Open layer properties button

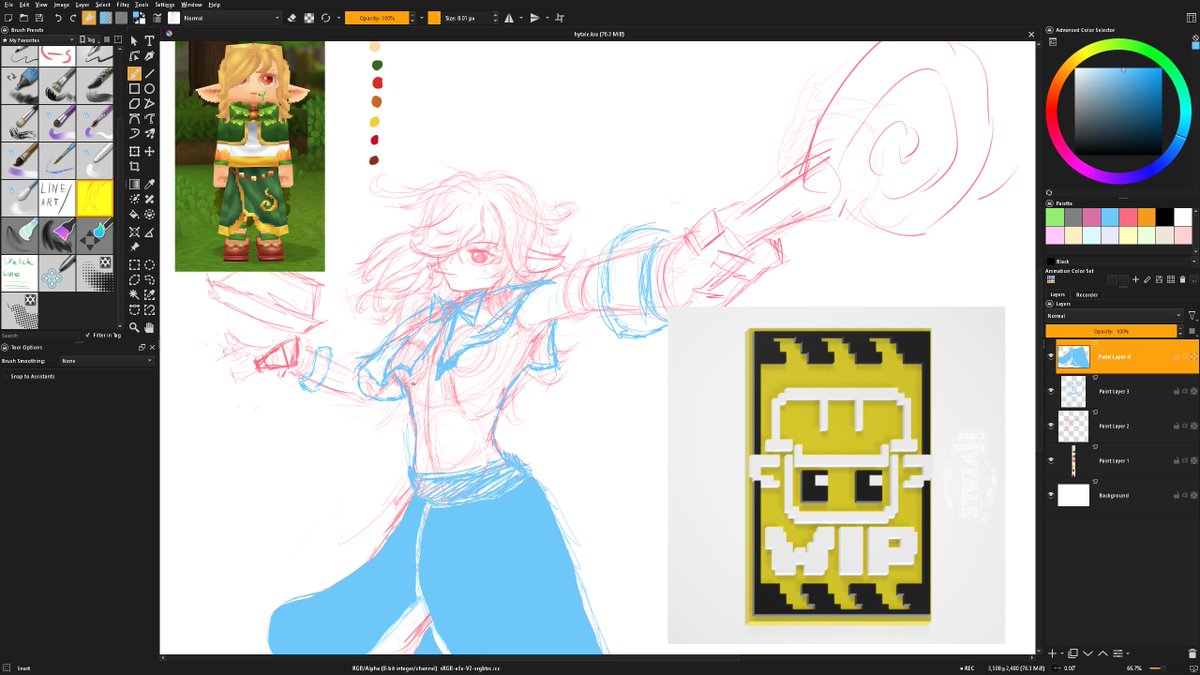(1117, 653)
